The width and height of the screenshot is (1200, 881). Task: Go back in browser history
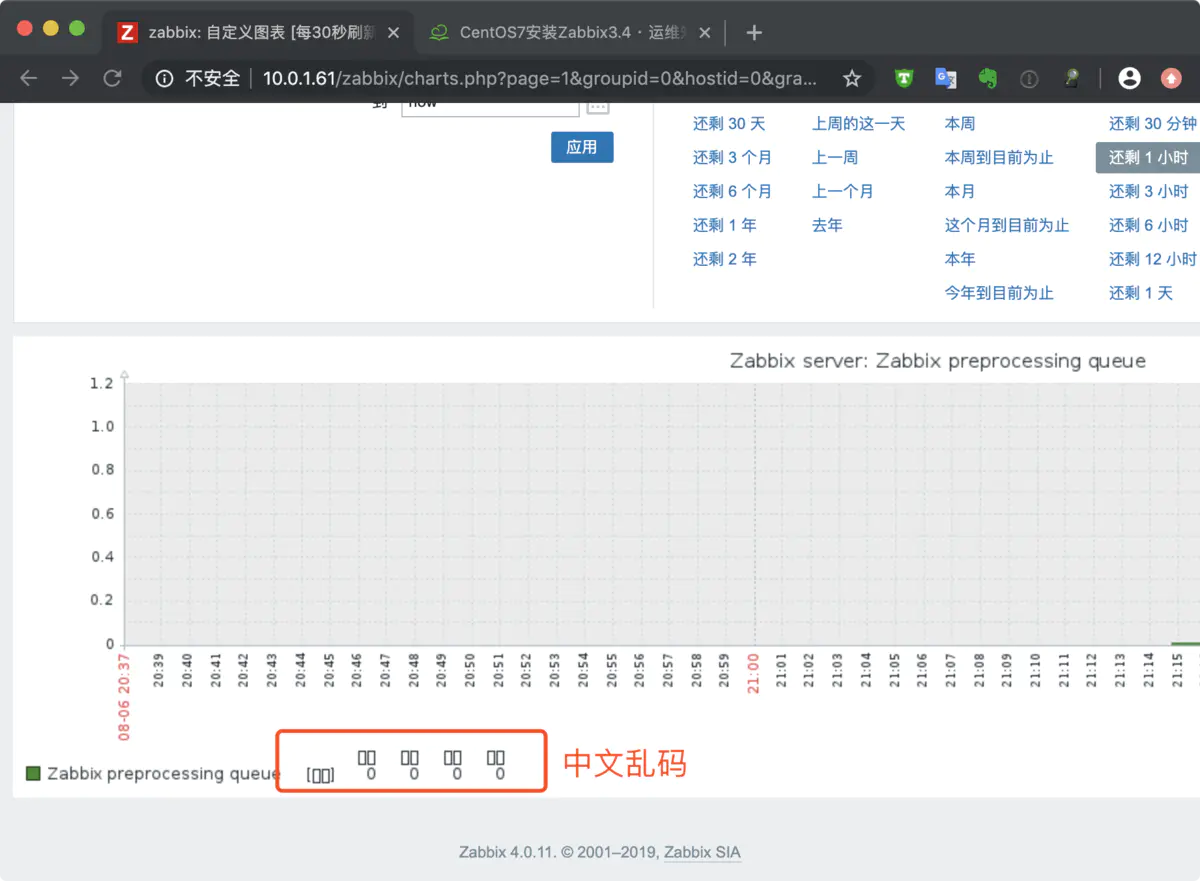tap(28, 78)
